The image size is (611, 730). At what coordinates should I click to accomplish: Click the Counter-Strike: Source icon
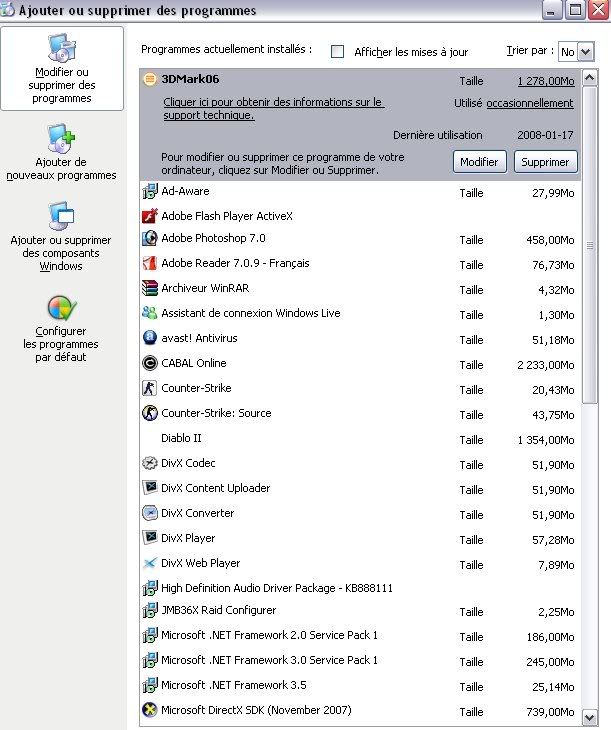(x=150, y=413)
